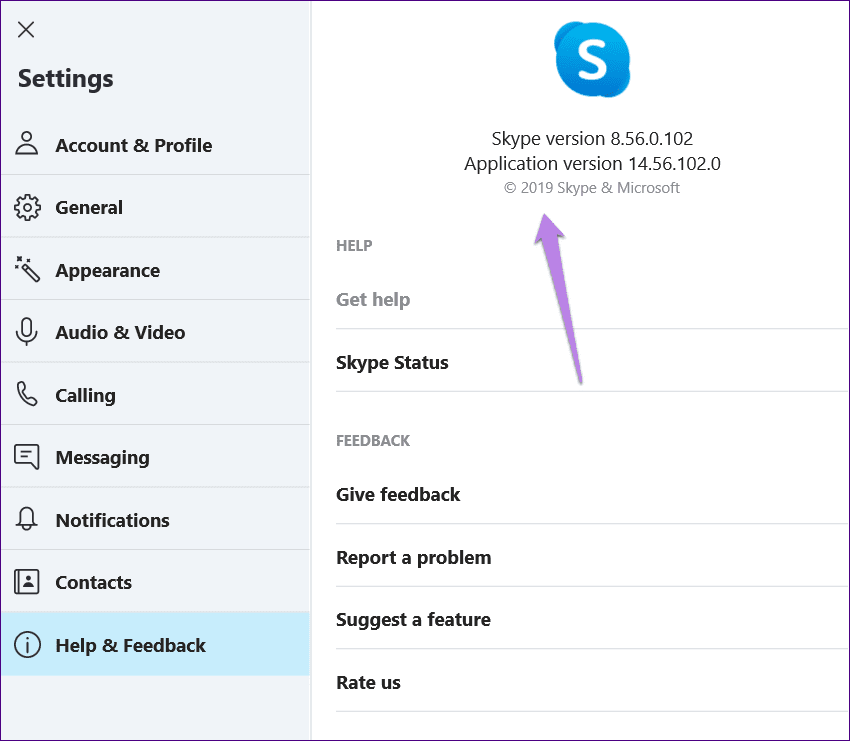Click the Messaging chat bubble icon
Viewport: 850px width, 741px height.
(27, 457)
